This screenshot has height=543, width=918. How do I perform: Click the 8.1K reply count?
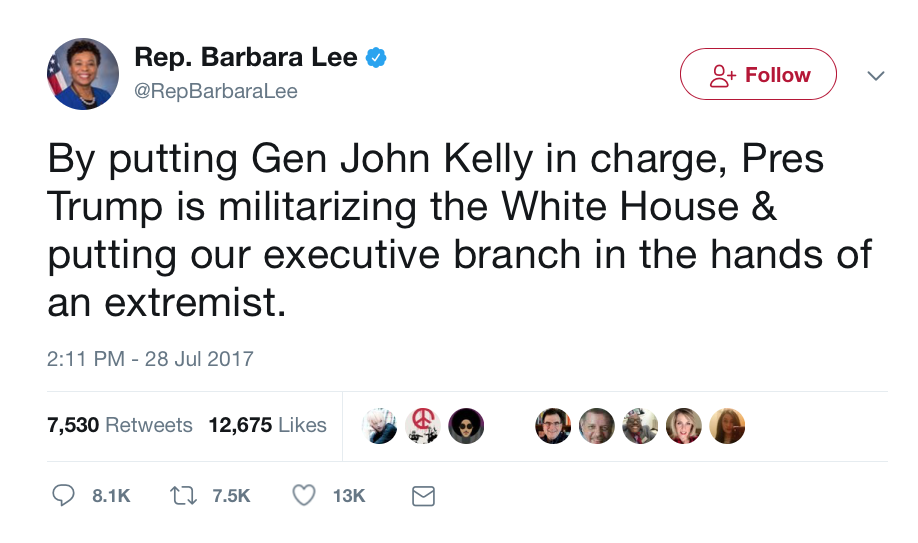(111, 495)
